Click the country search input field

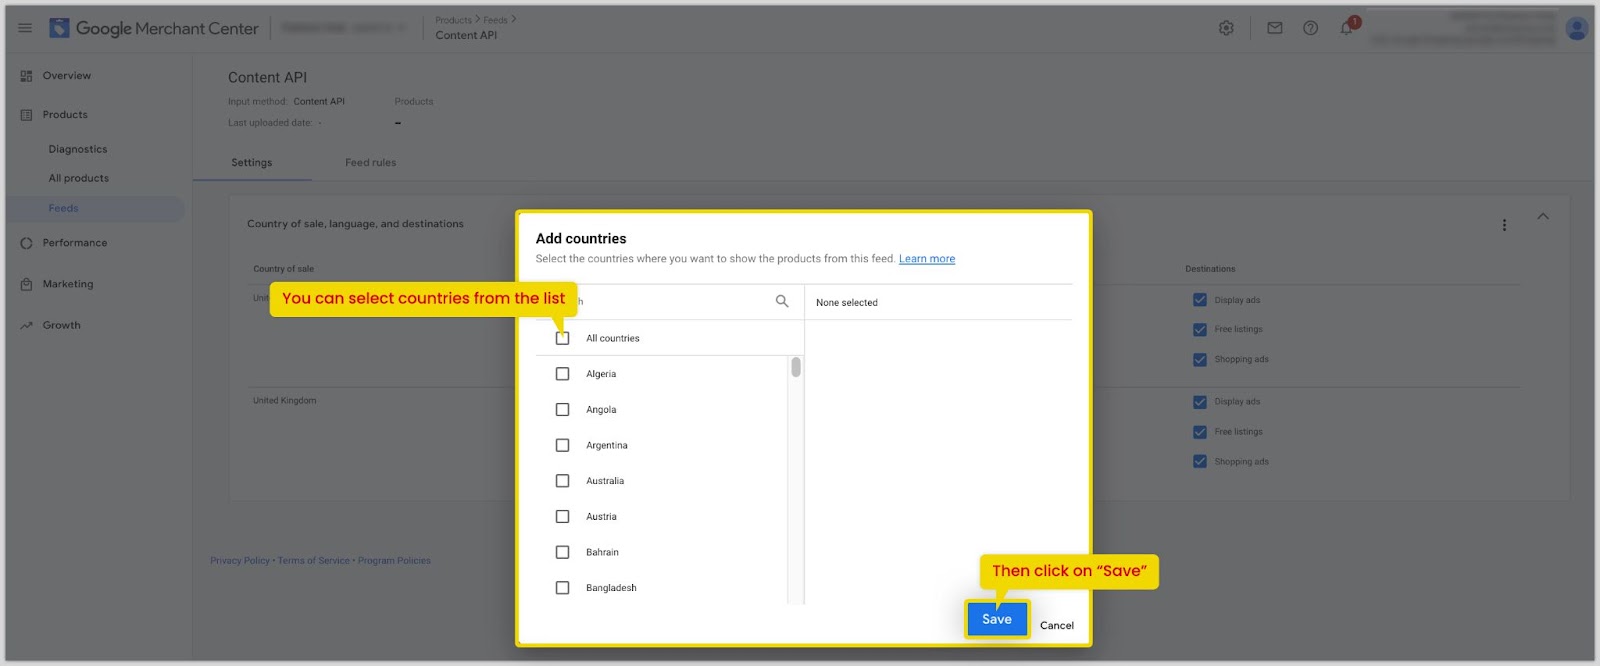tap(670, 301)
